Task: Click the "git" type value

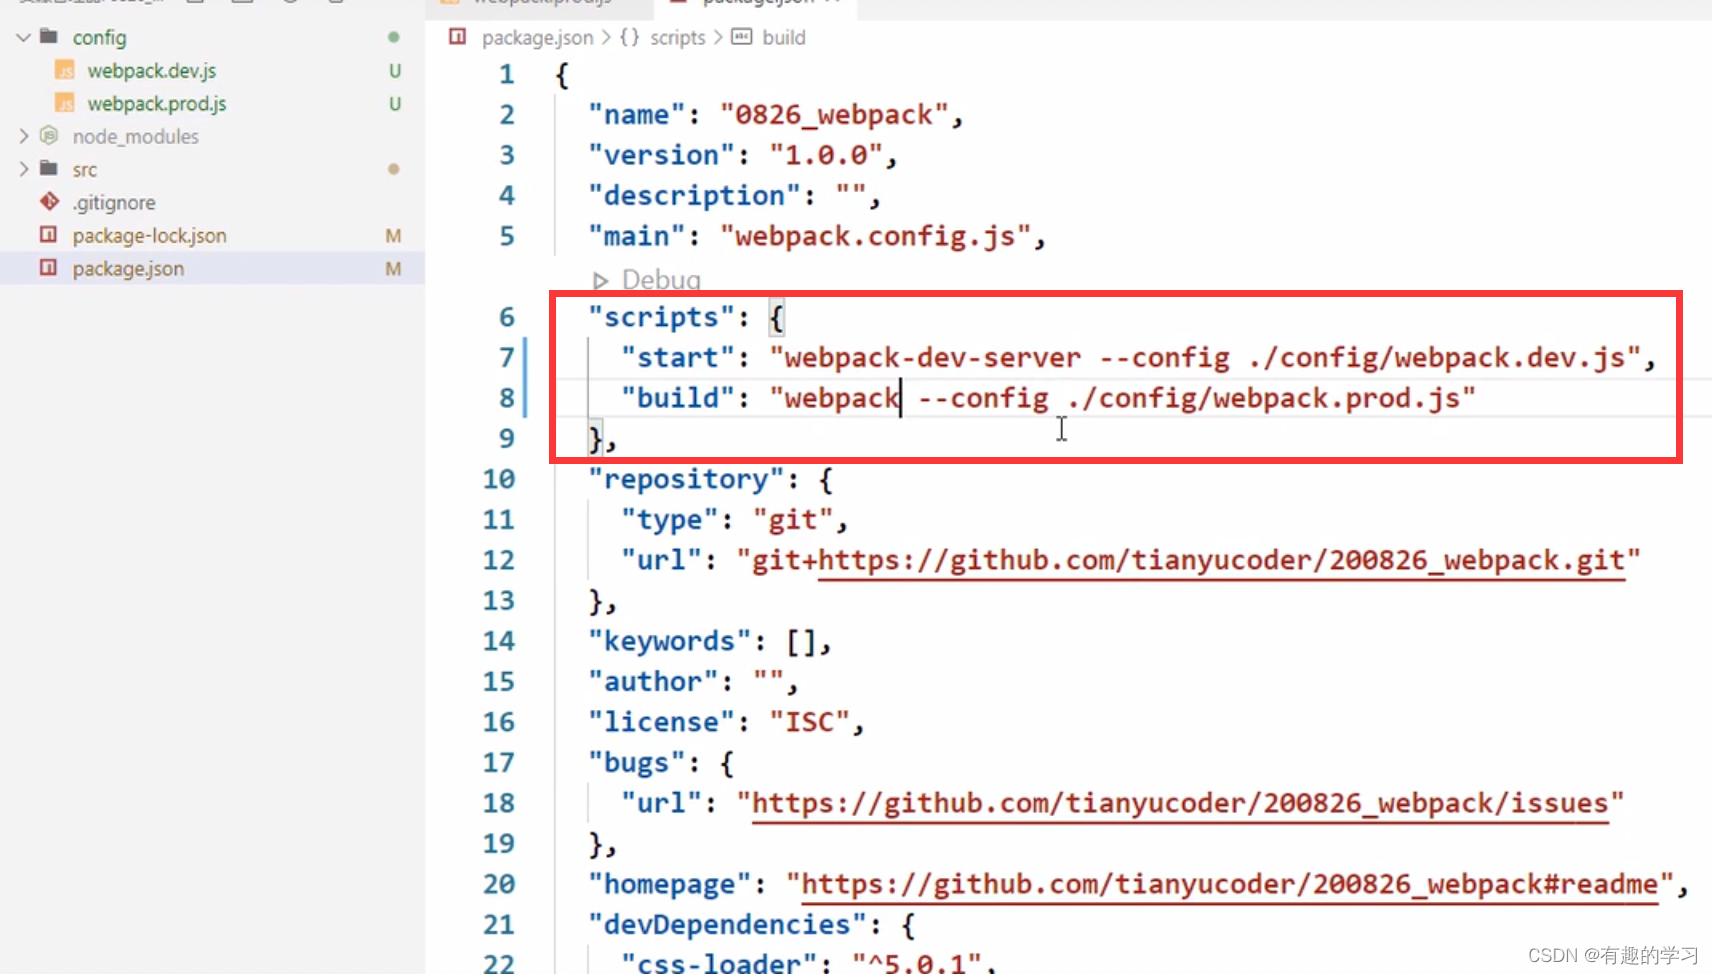Action: point(793,520)
